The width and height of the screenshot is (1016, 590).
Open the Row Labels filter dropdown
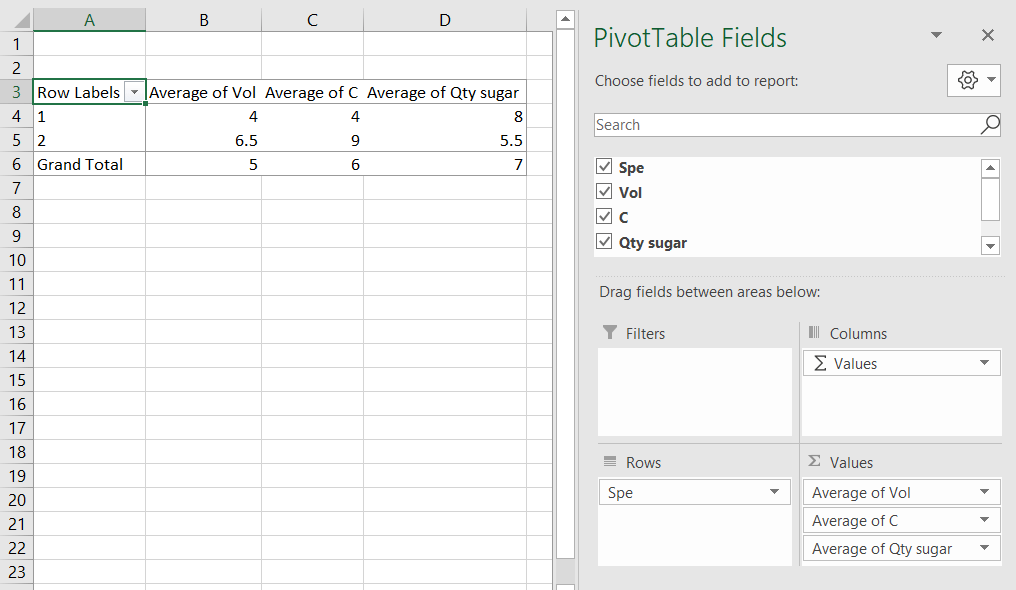(x=135, y=91)
